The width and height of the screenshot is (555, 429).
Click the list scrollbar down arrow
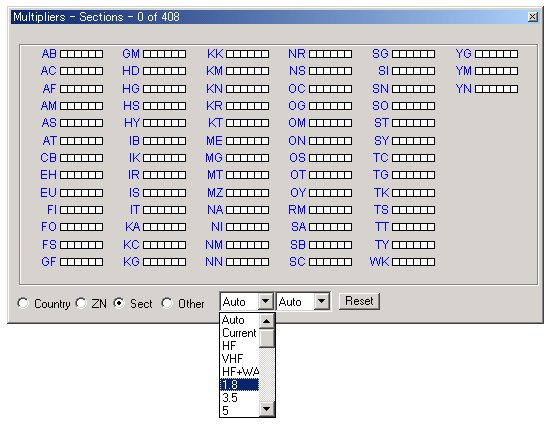click(267, 409)
